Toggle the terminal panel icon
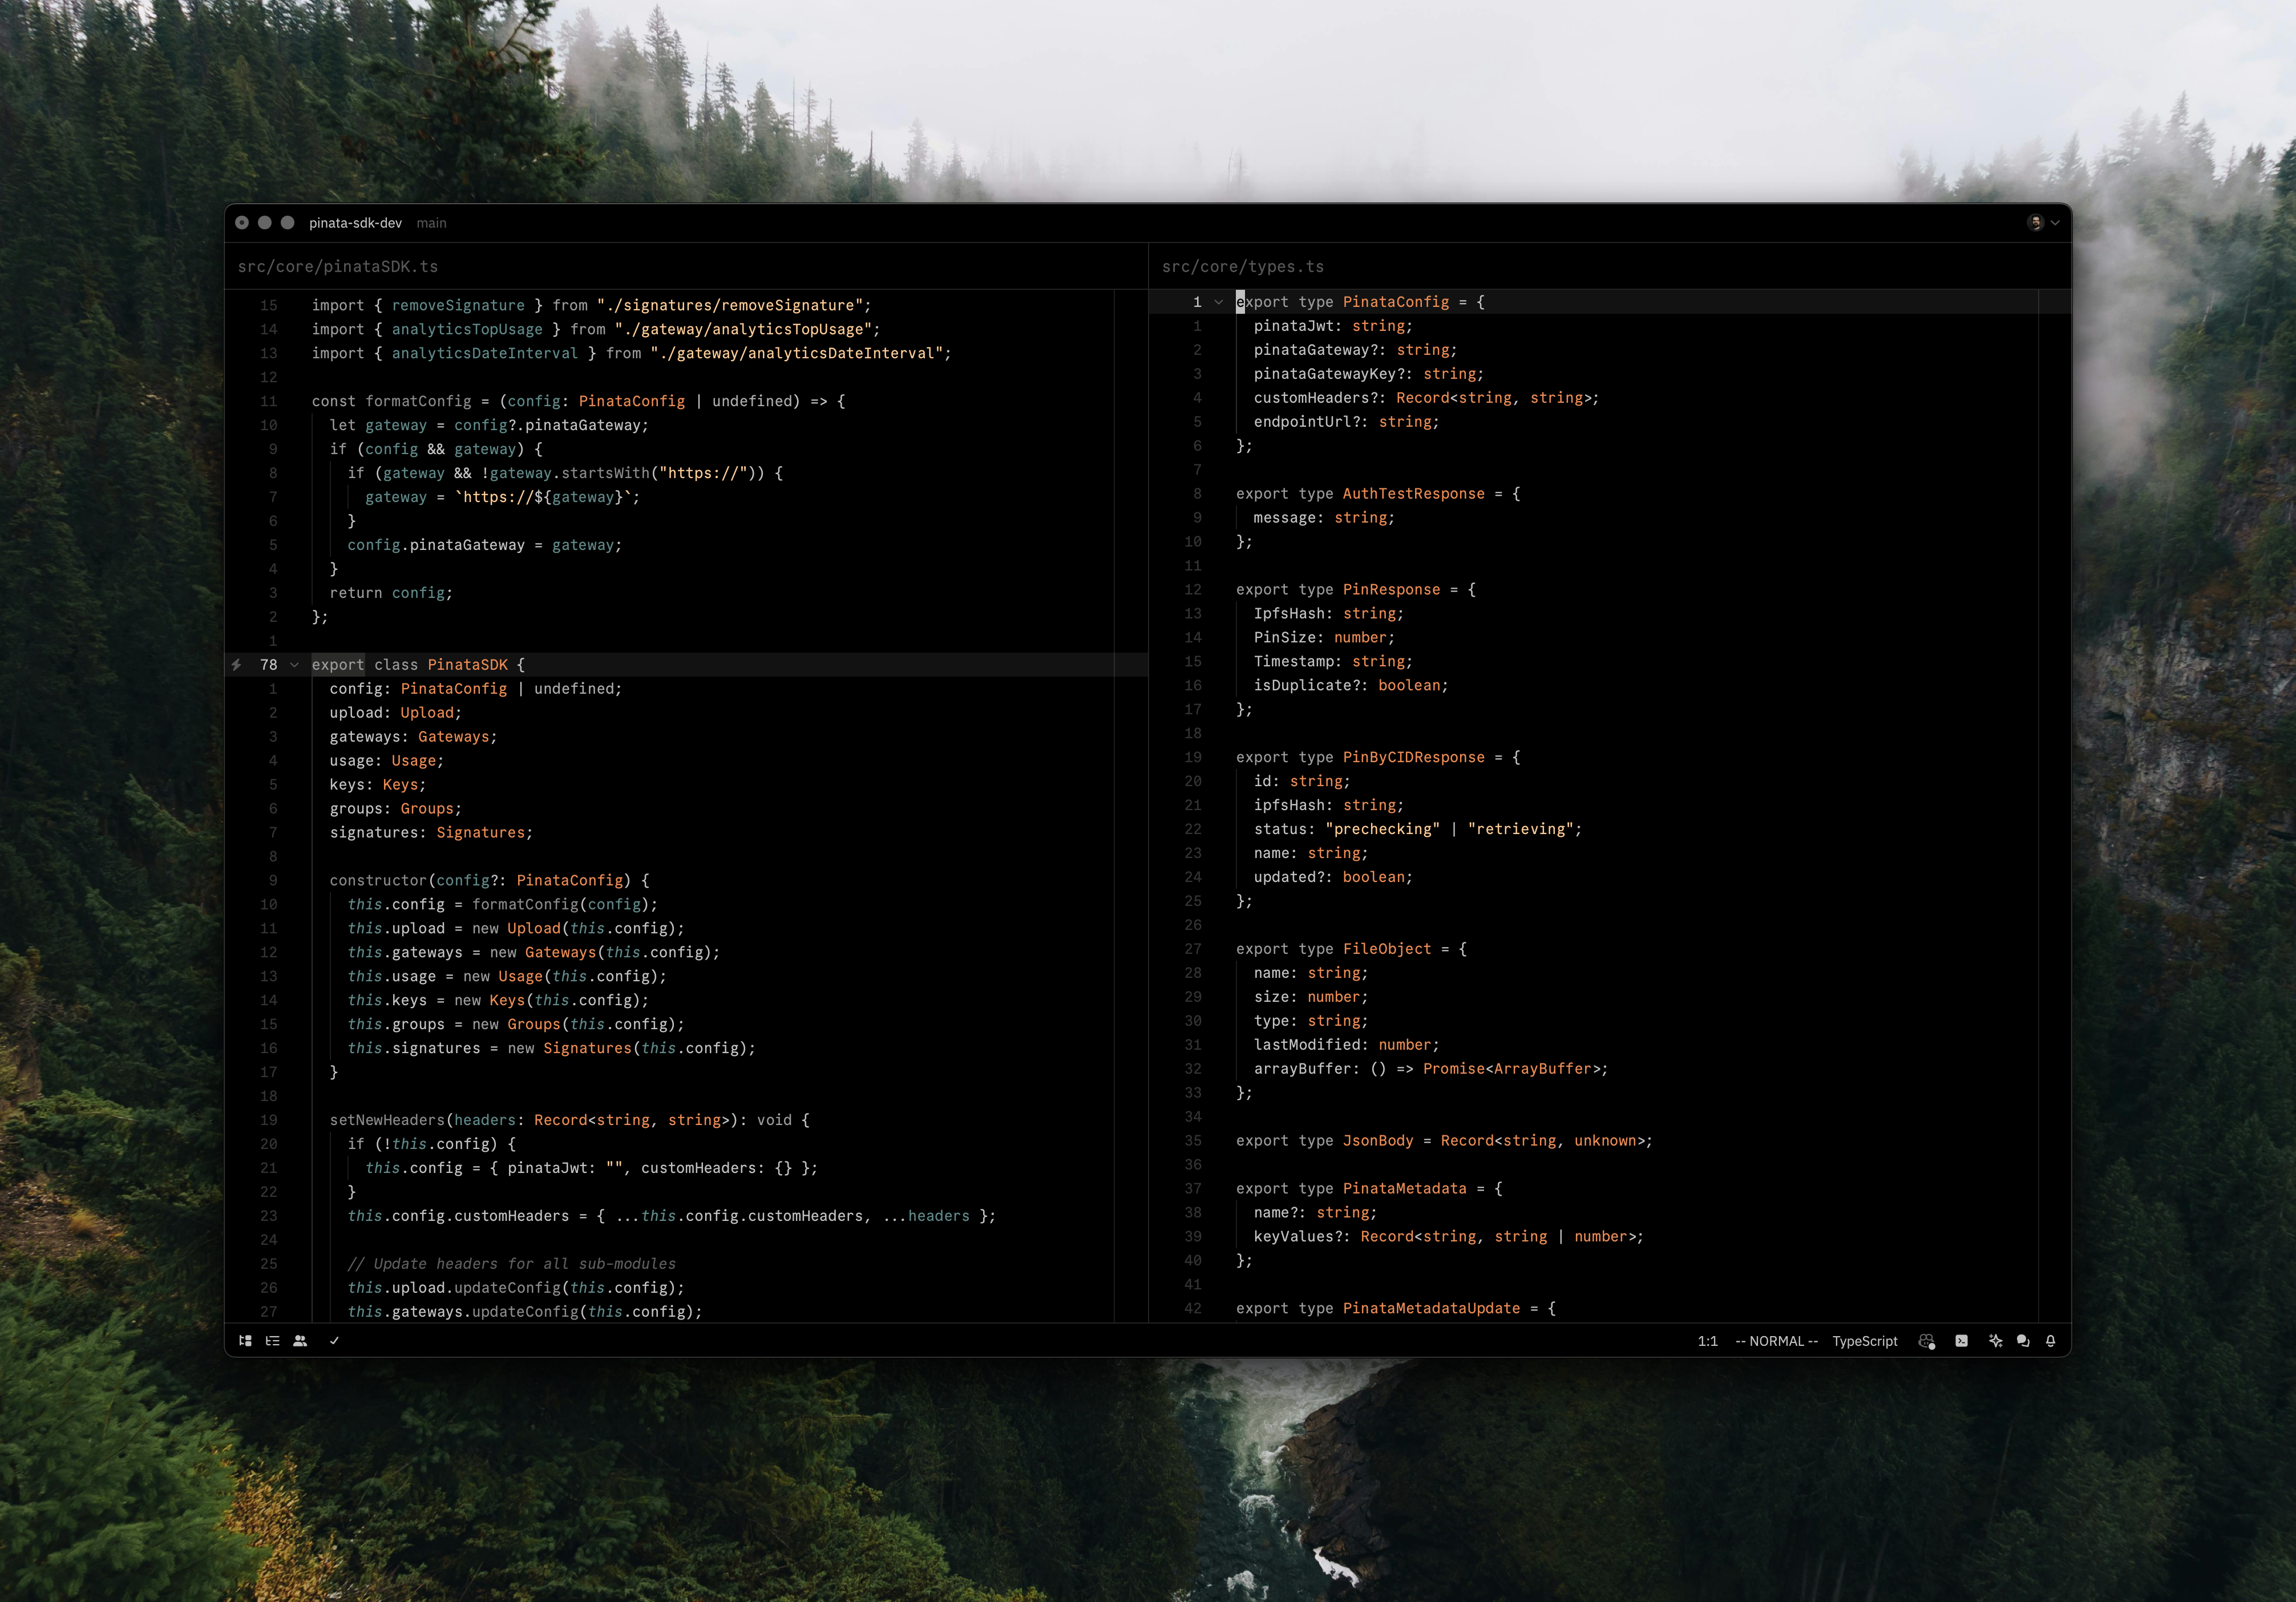Viewport: 2296px width, 1602px height. (1961, 1341)
